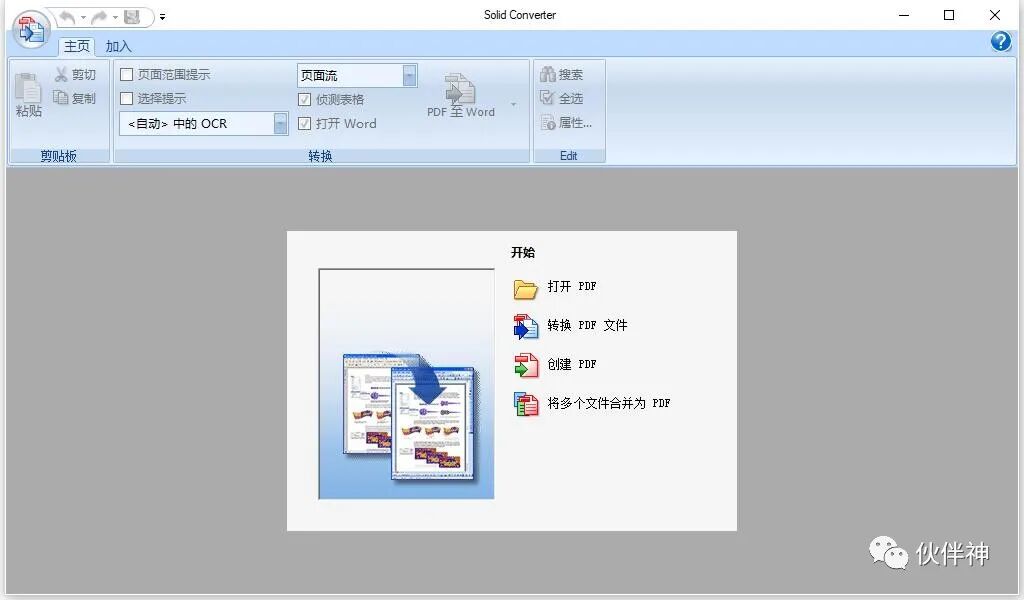Enable the 页面范围提示 checkbox
1024x600 pixels.
126,74
